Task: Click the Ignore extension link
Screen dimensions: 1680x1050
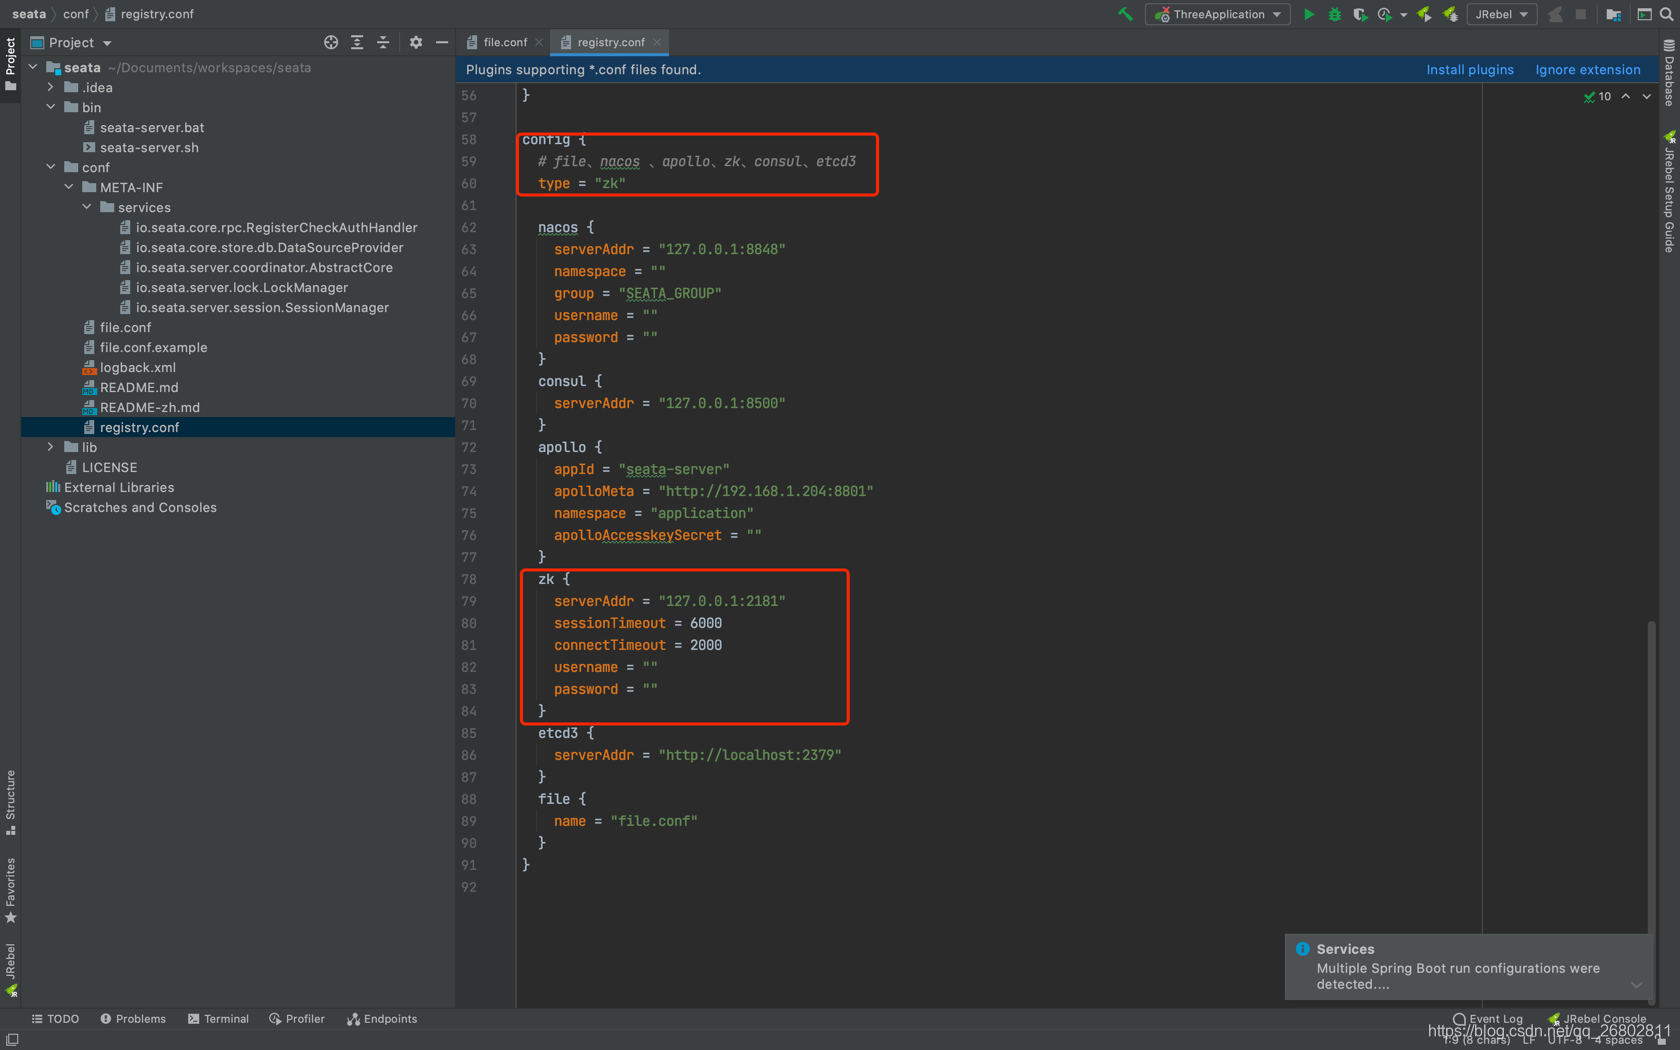Action: click(x=1587, y=70)
